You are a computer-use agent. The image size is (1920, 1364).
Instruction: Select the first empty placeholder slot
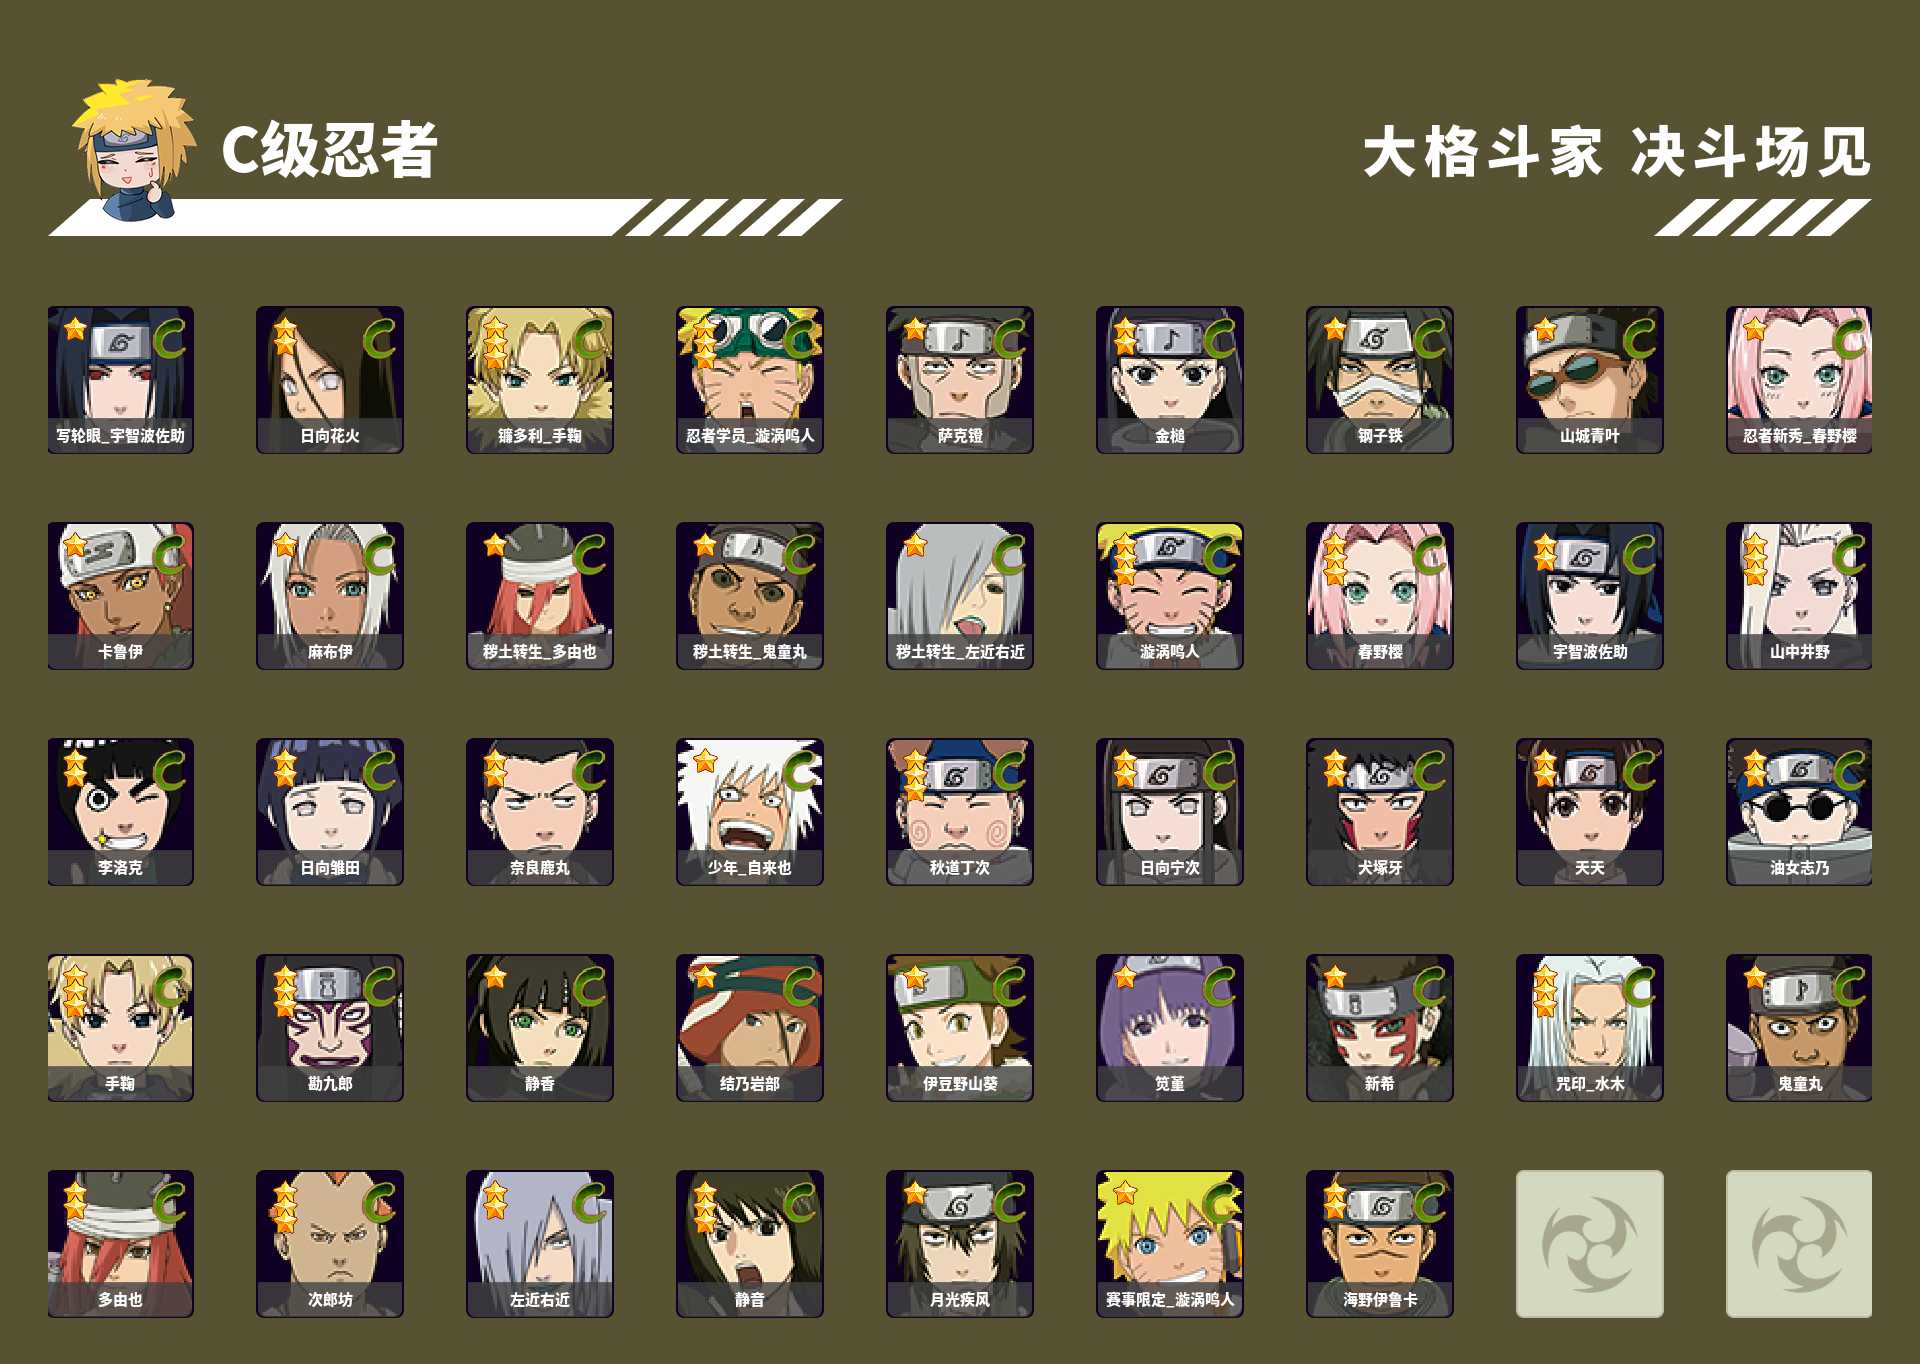tap(1590, 1244)
